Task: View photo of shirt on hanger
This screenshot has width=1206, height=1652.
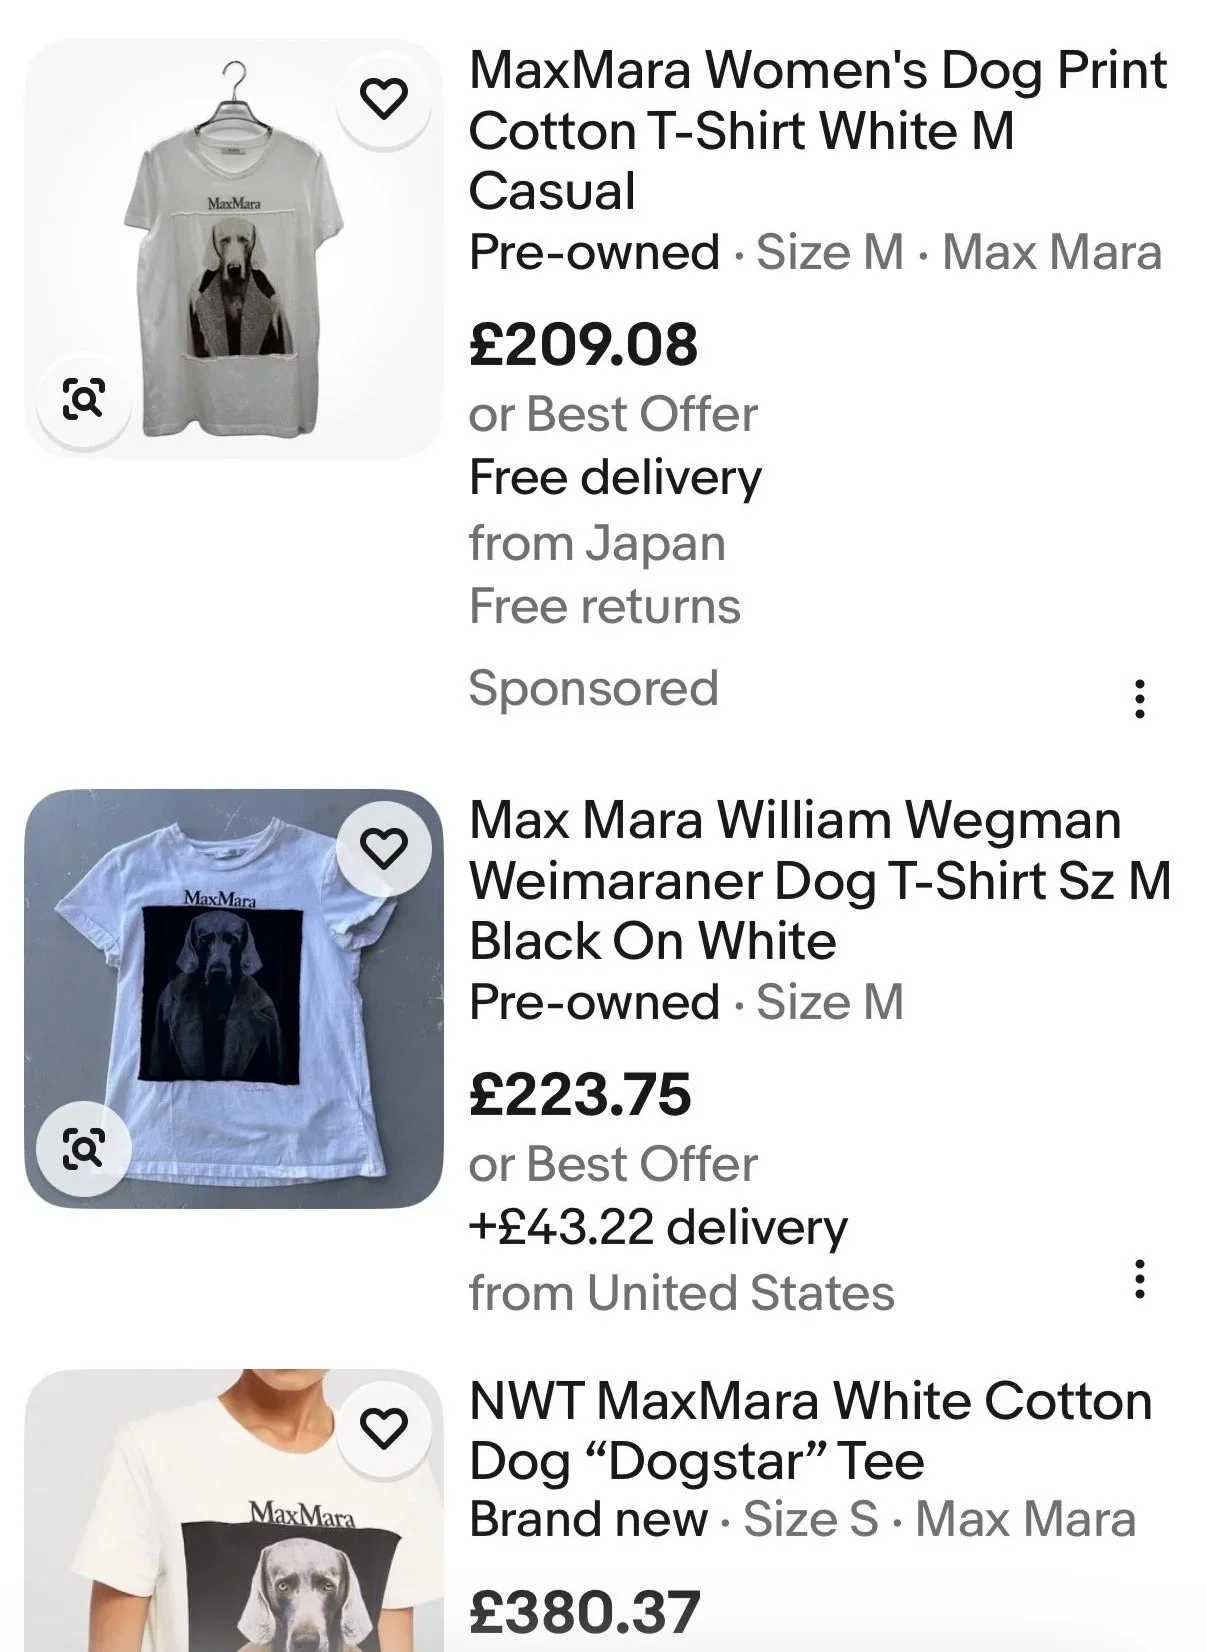Action: (x=234, y=249)
